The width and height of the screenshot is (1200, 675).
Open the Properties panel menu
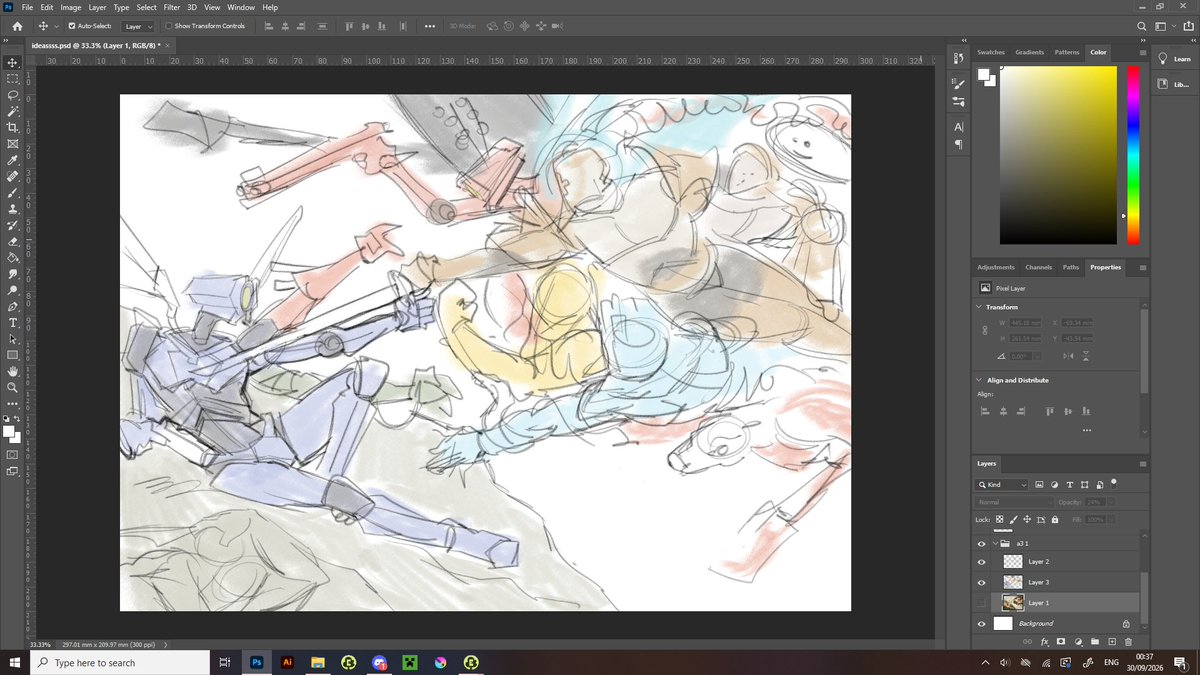click(1143, 268)
